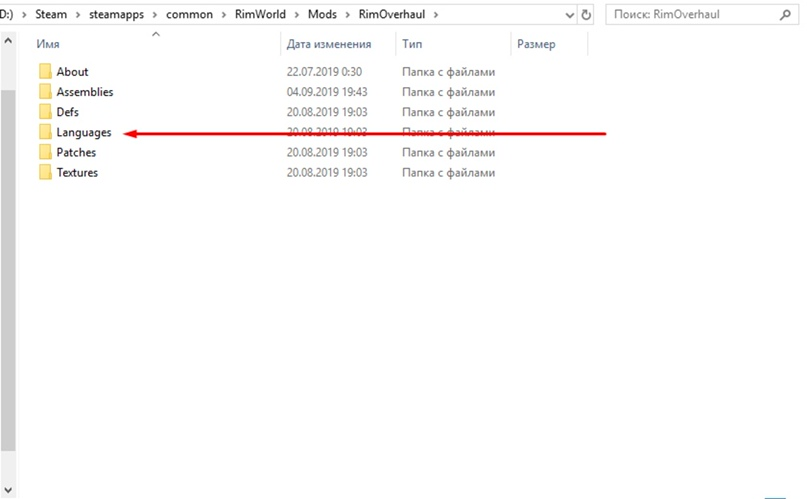The width and height of the screenshot is (807, 499).
Task: Click the Patches row date 20.08.2019 19:03
Action: [x=327, y=152]
